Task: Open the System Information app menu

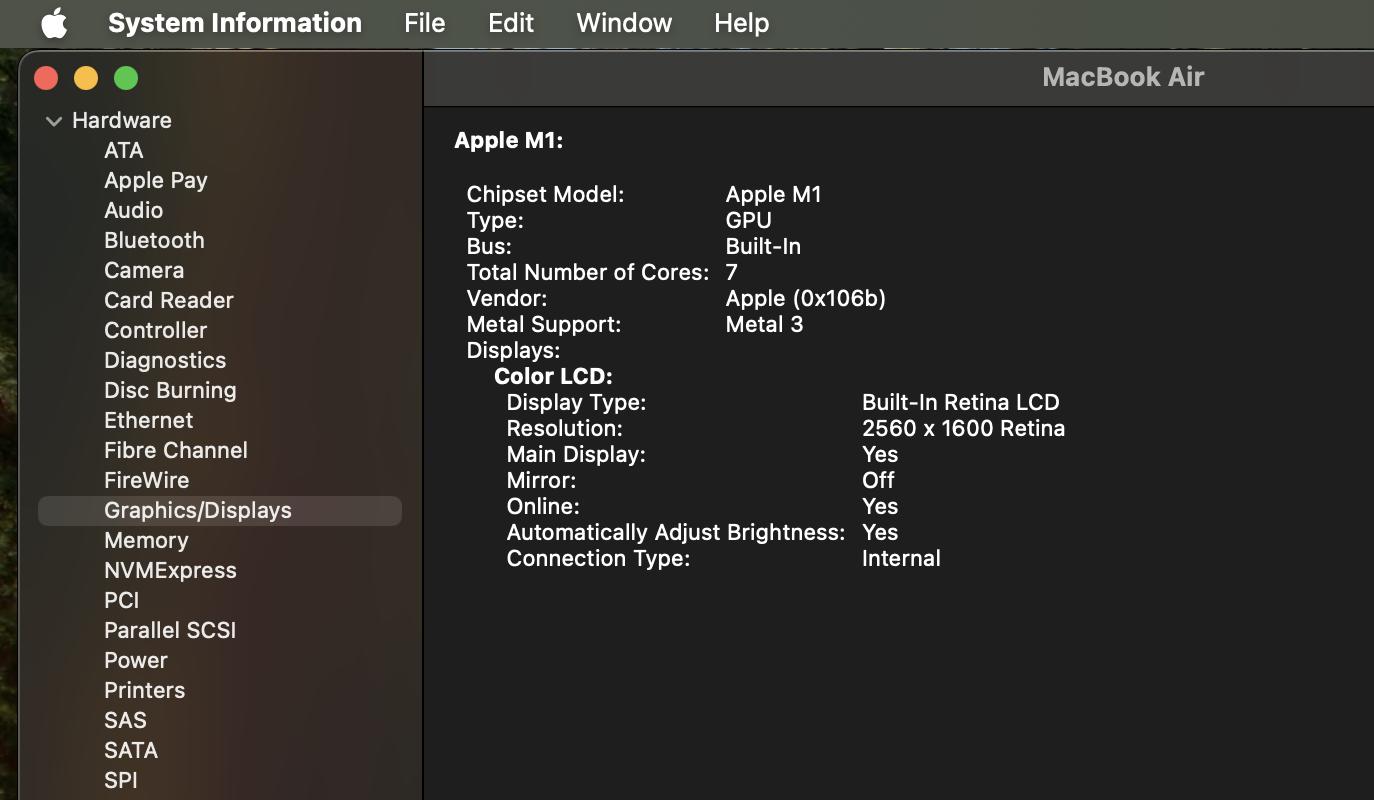Action: (235, 23)
